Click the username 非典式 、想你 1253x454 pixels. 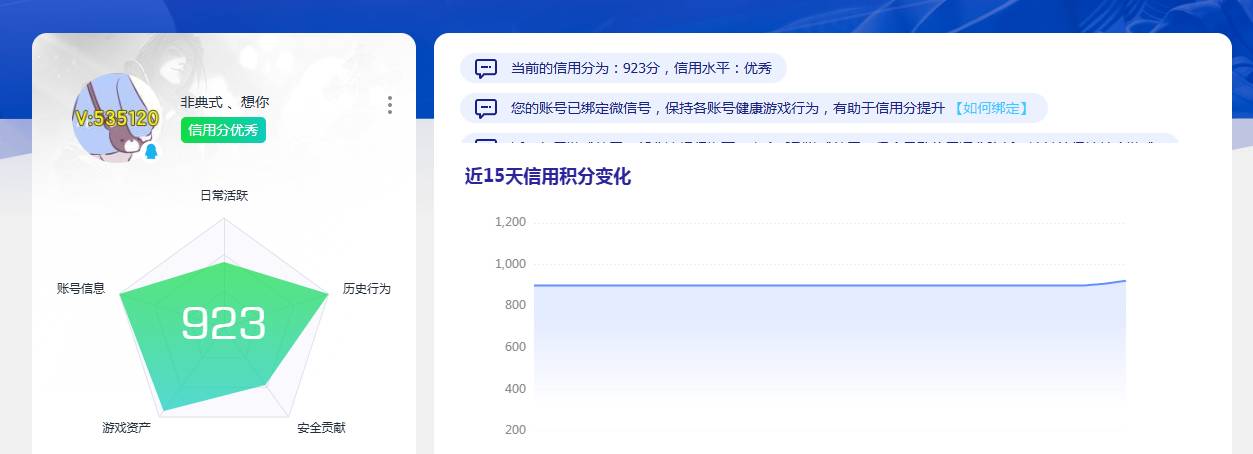(224, 102)
